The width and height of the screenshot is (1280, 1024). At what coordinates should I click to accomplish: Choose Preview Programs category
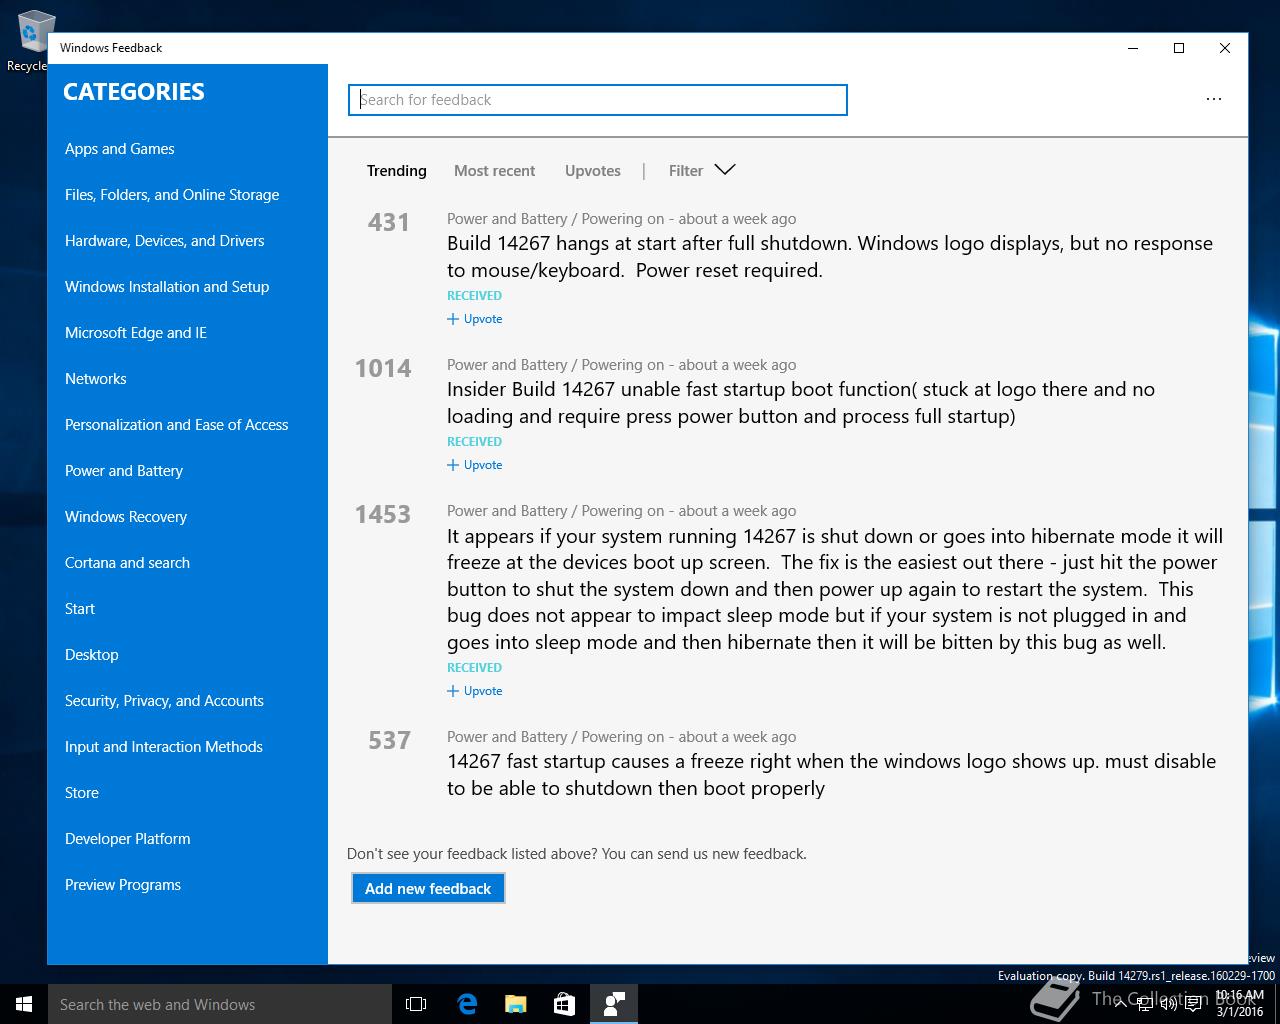coord(123,885)
